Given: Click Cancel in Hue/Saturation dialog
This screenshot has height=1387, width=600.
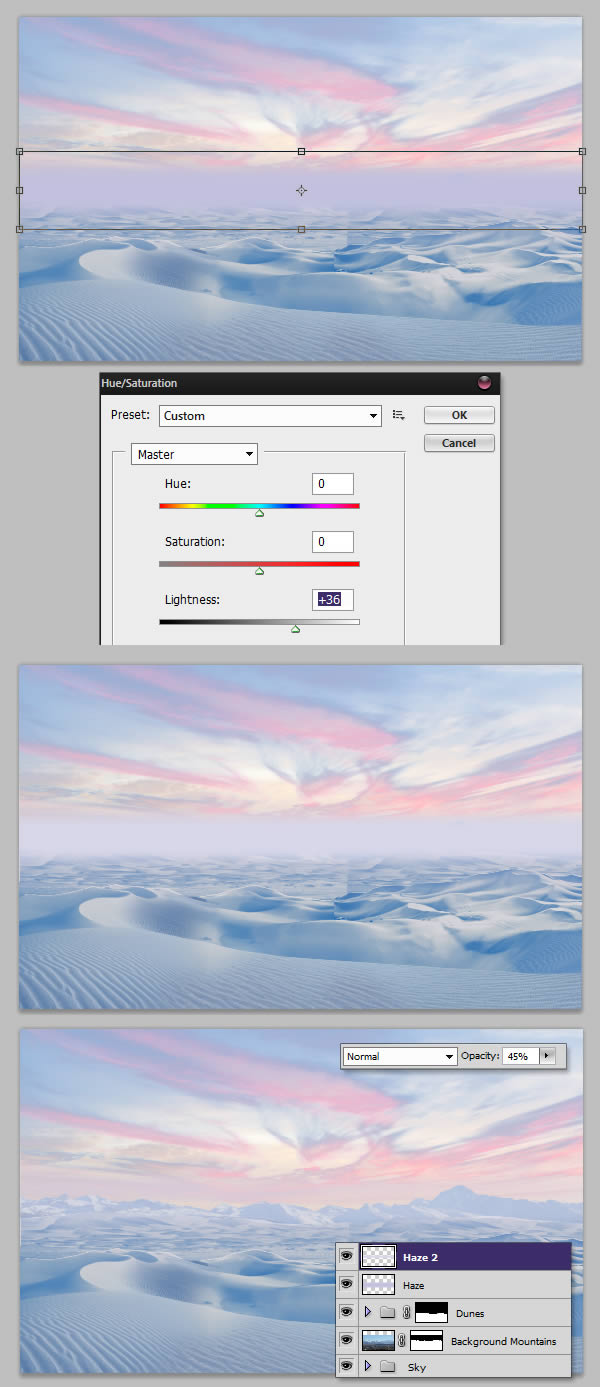Looking at the screenshot, I should pos(459,443).
